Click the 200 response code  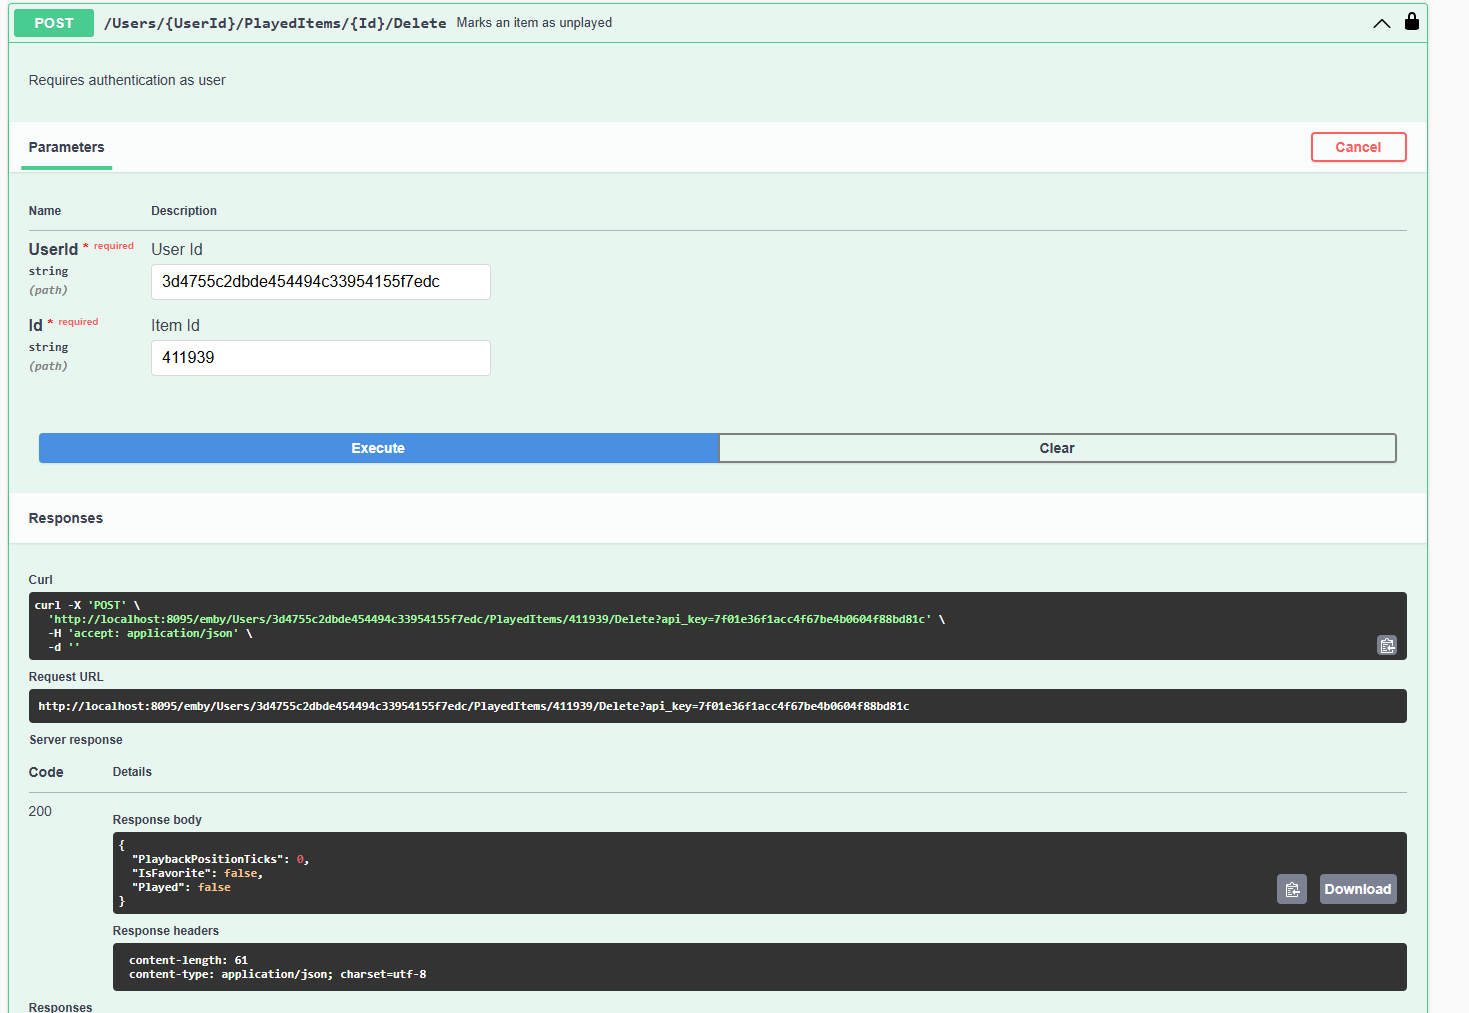(40, 811)
